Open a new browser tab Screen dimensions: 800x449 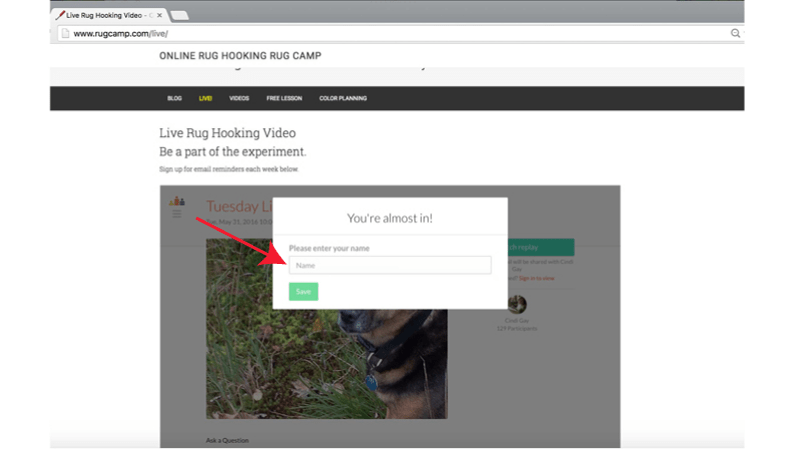click(x=180, y=16)
